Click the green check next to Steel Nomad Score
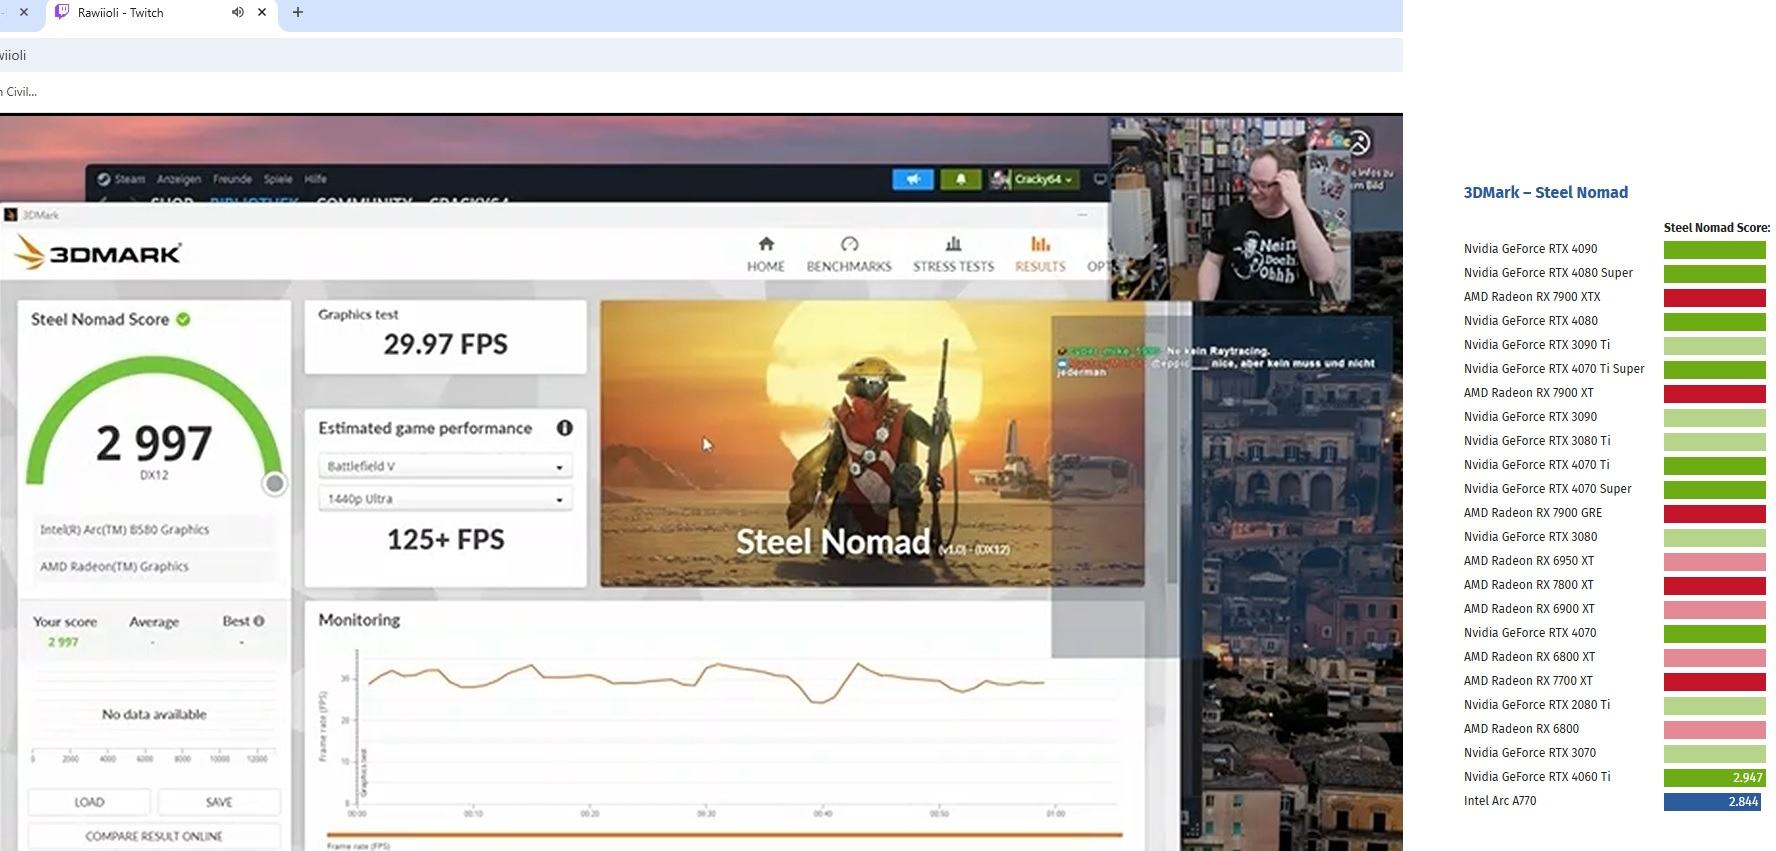Image resolution: width=1776 pixels, height=851 pixels. pos(183,319)
